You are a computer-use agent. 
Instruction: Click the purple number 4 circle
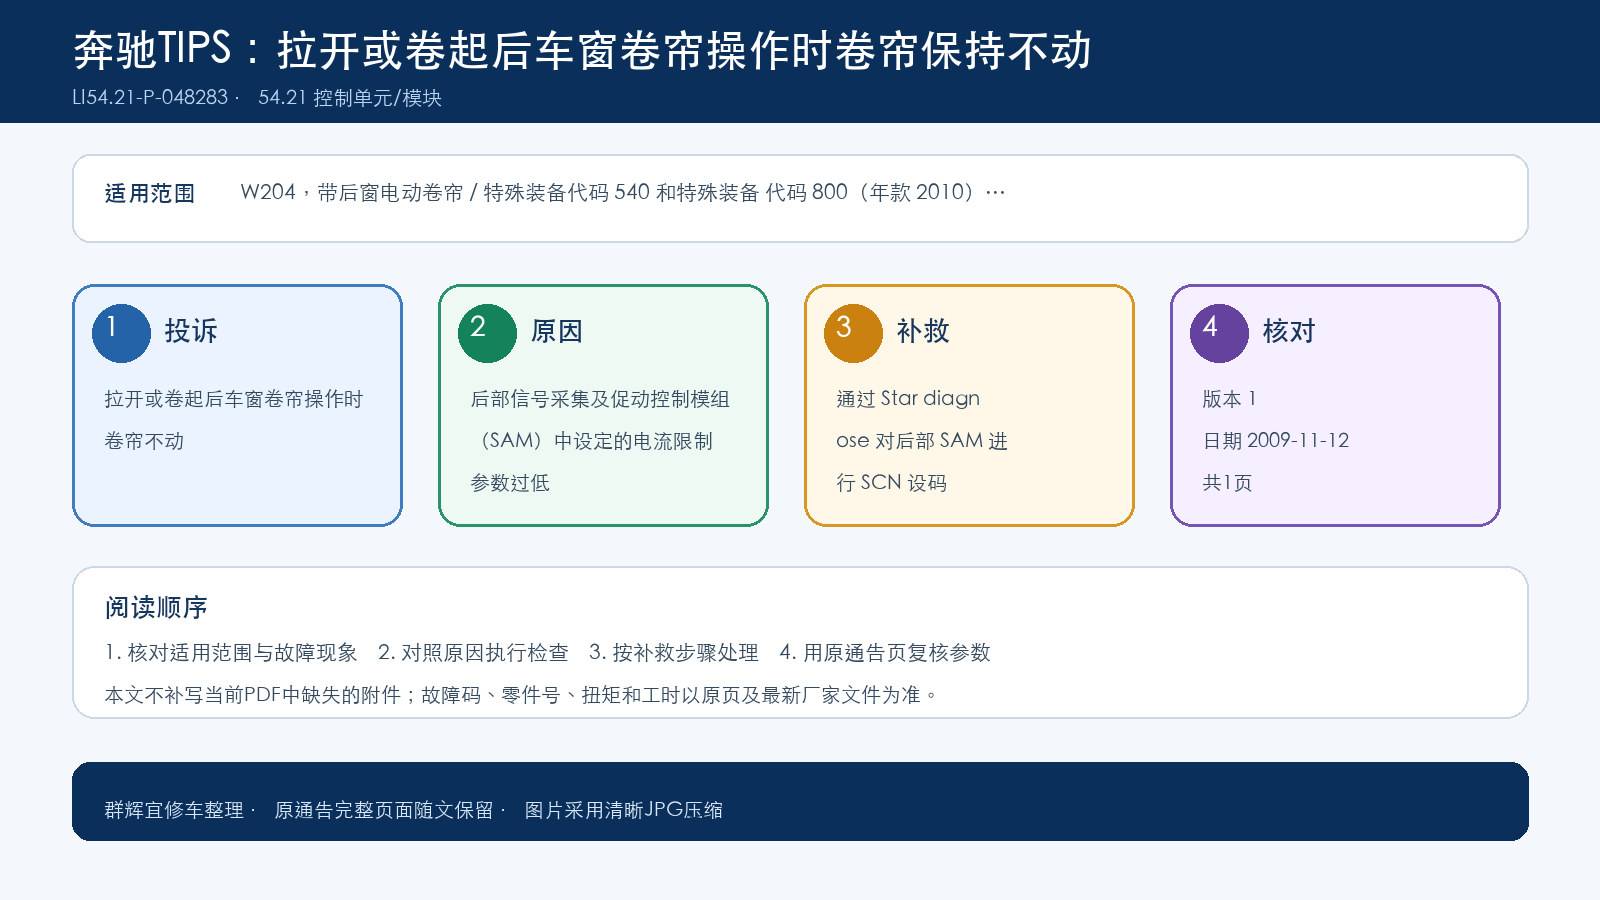pos(1219,333)
